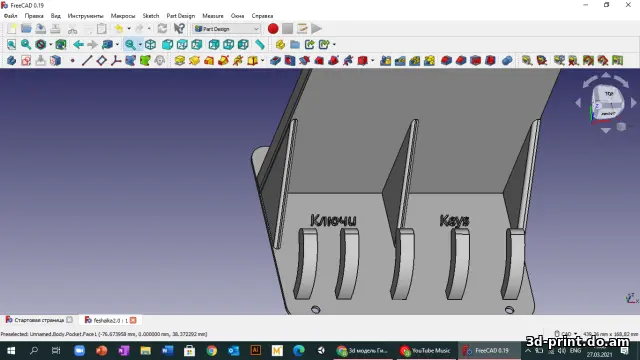Switch to the Front view cube icon
The width and height of the screenshot is (640, 360).
click(x=167, y=44)
